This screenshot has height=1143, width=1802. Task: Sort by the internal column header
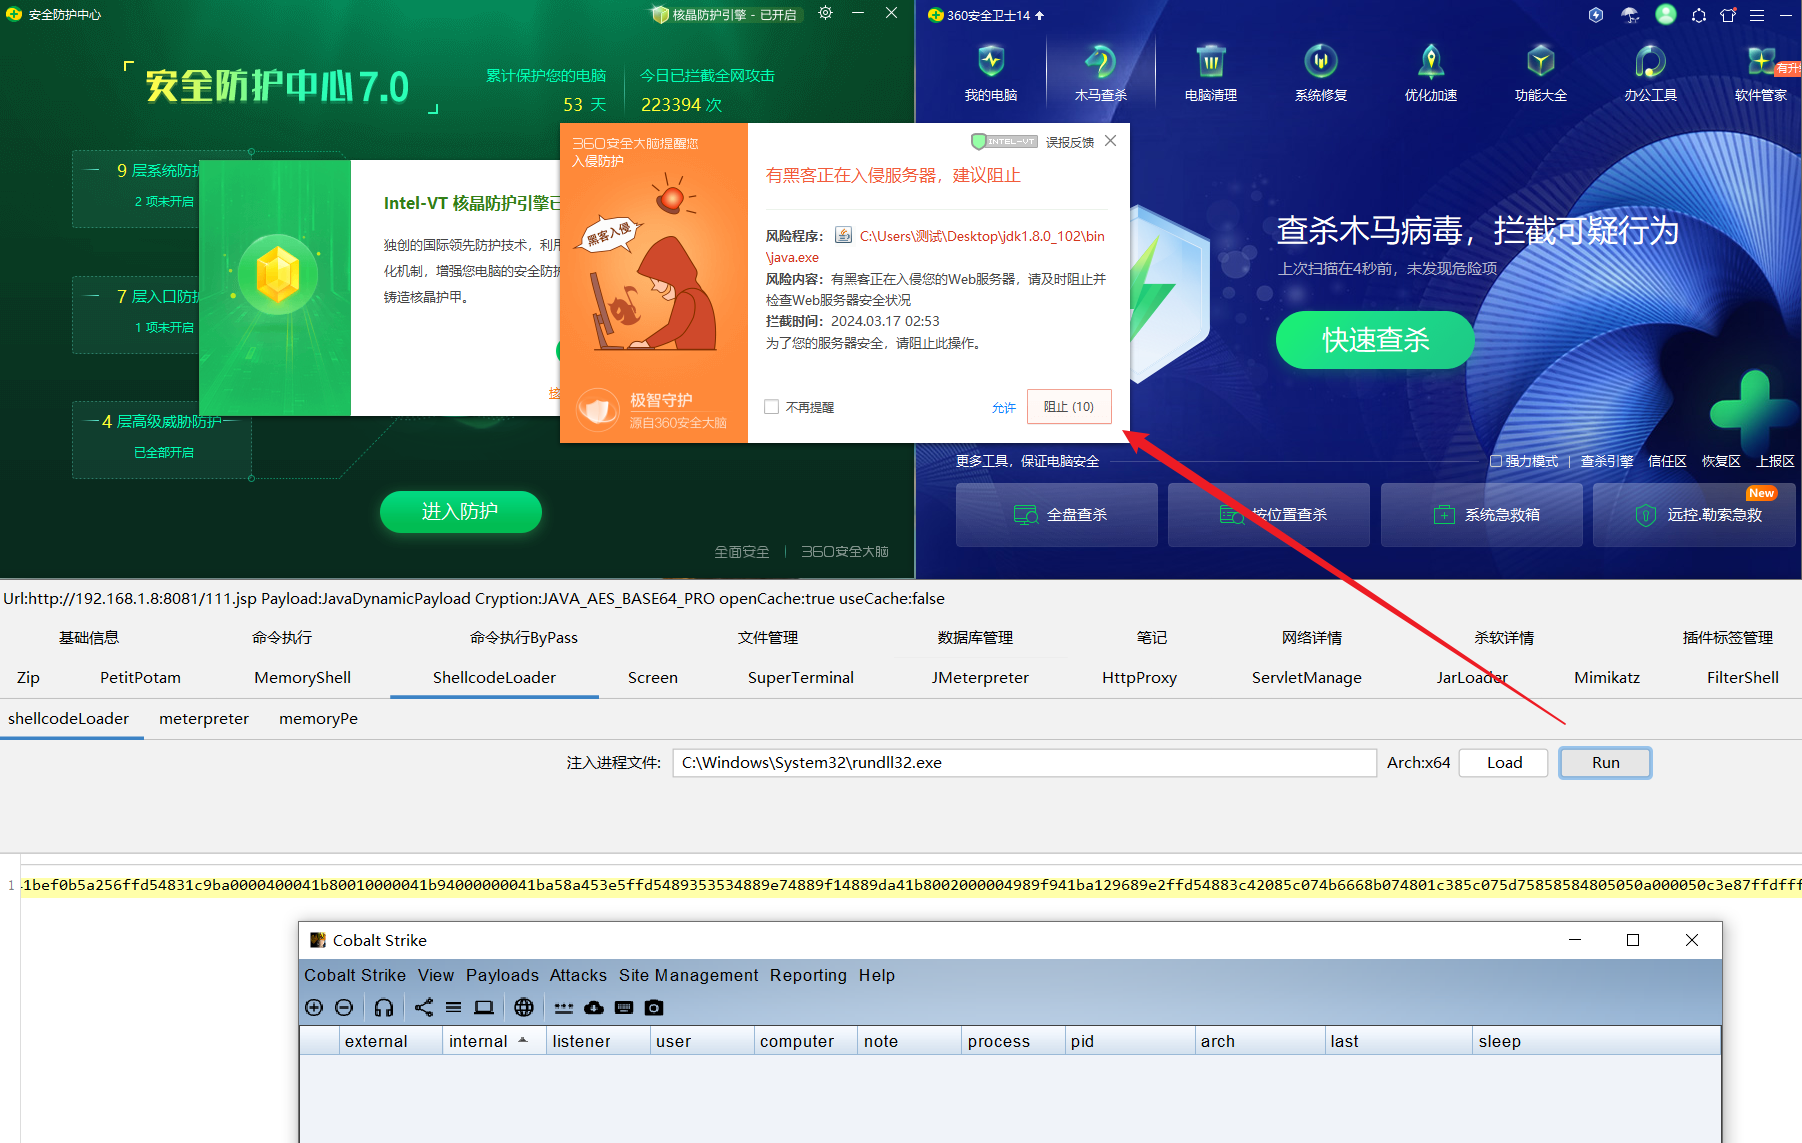[478, 1041]
